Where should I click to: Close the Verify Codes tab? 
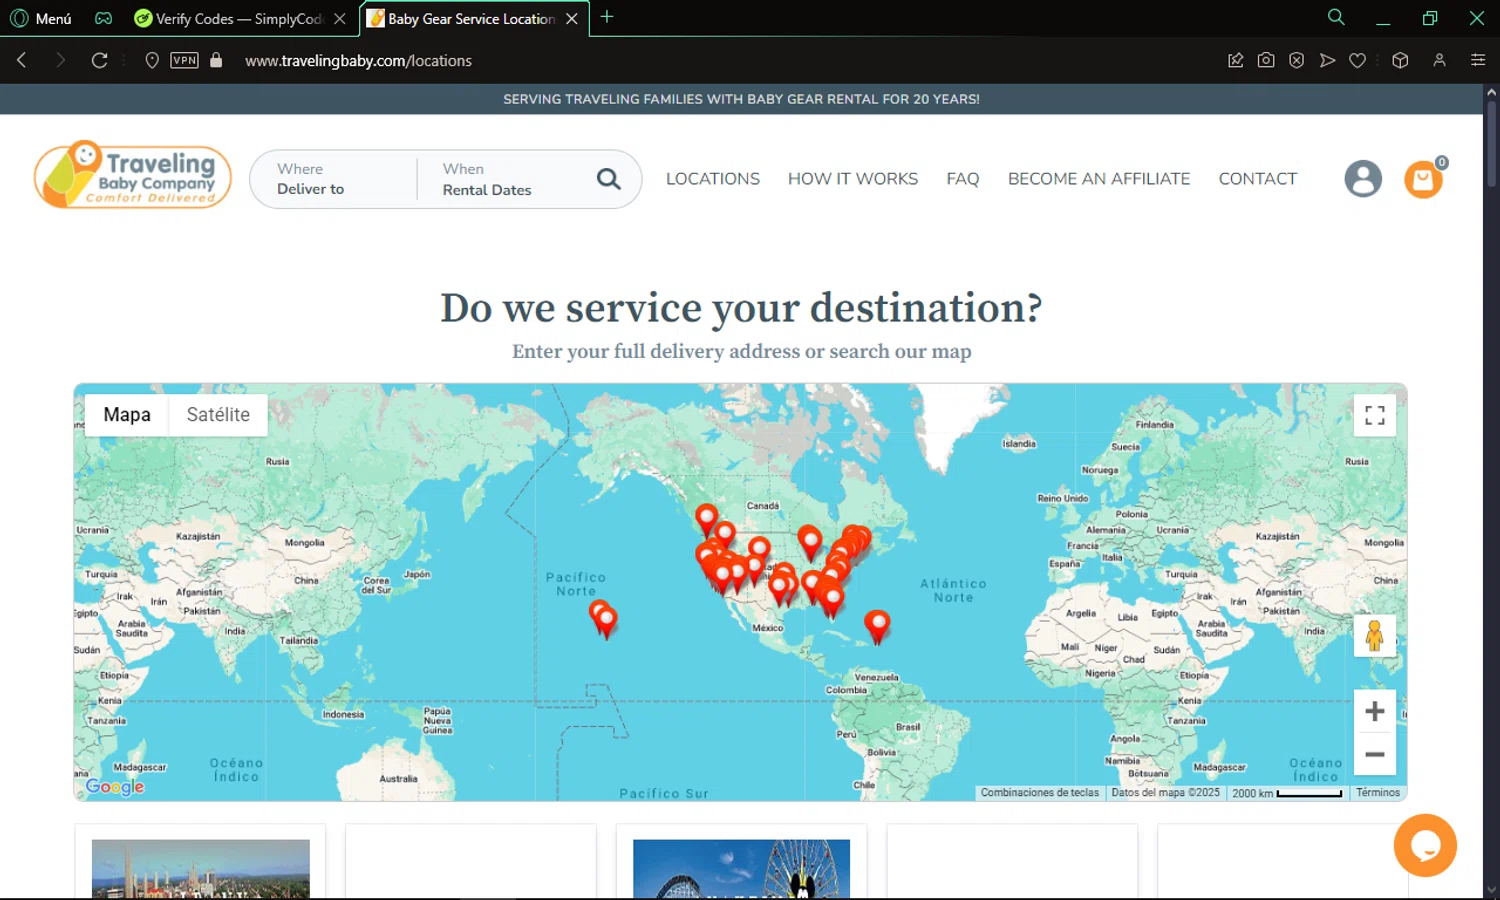[x=340, y=19]
